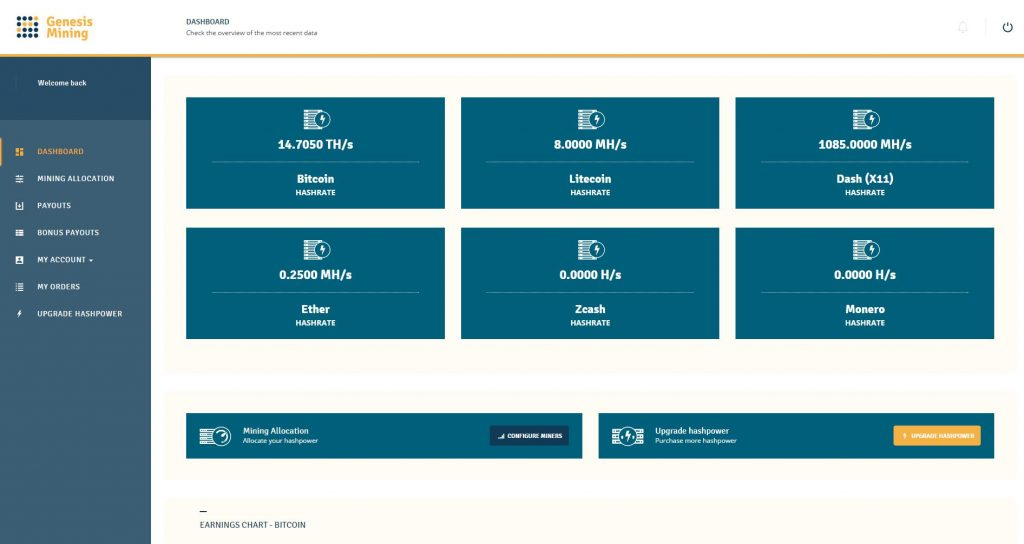Click the 14.7050 TH/s value
This screenshot has width=1024, height=544.
click(315, 144)
